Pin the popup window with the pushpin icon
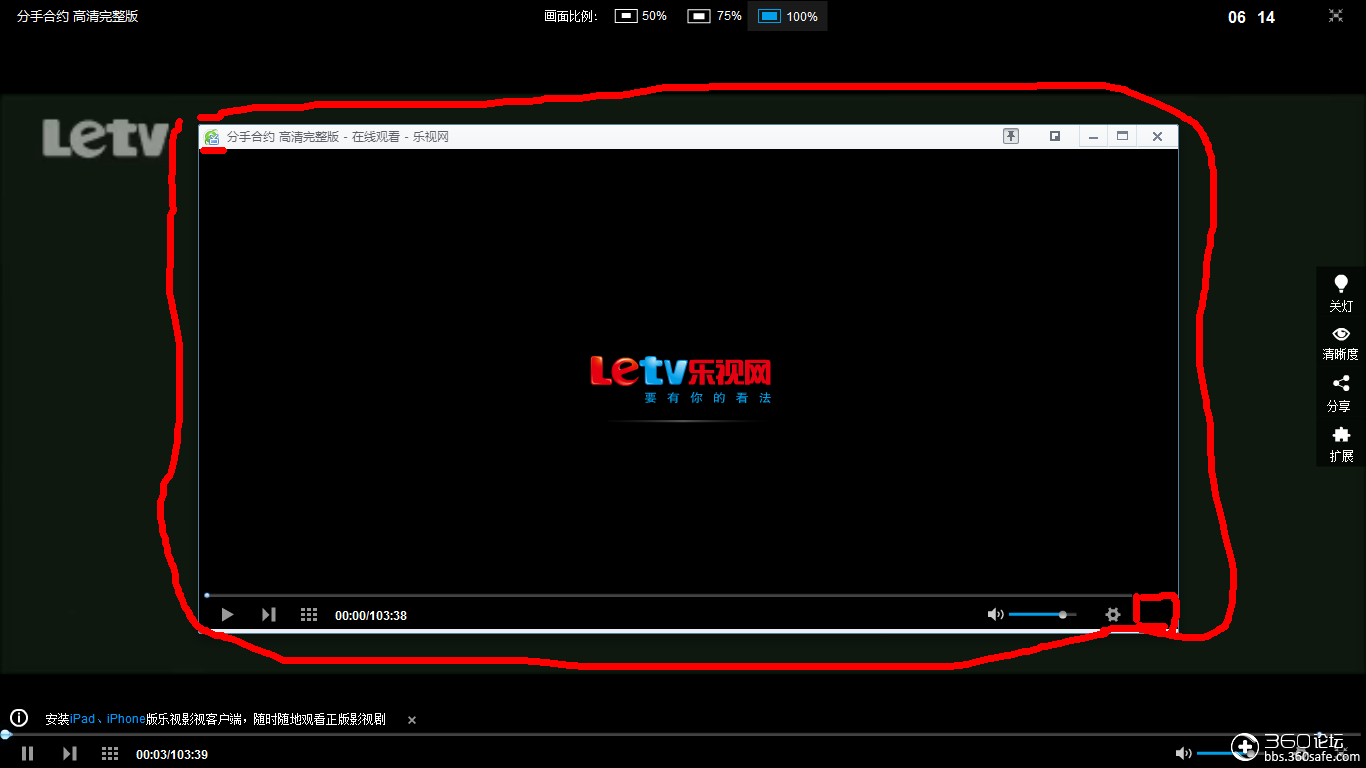Viewport: 1366px width, 768px height. point(1011,136)
